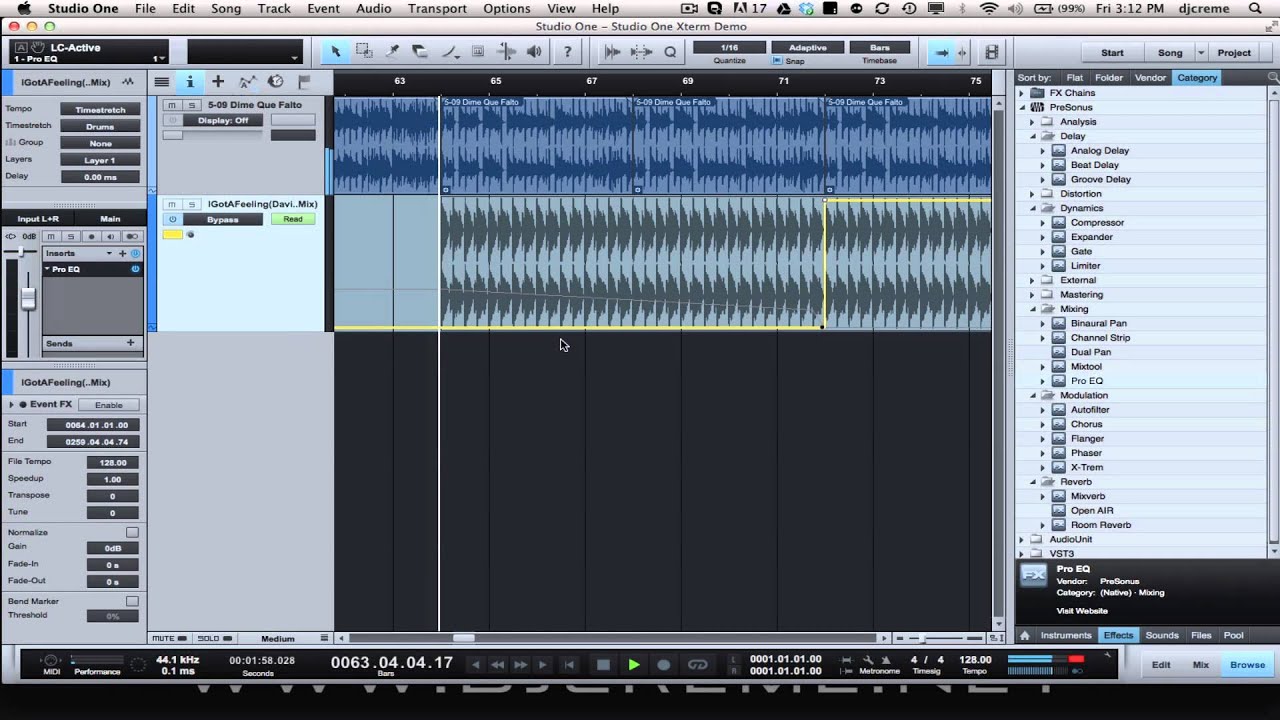The image size is (1280, 720).
Task: Expand the Mastering folder in browser
Action: (x=1033, y=295)
